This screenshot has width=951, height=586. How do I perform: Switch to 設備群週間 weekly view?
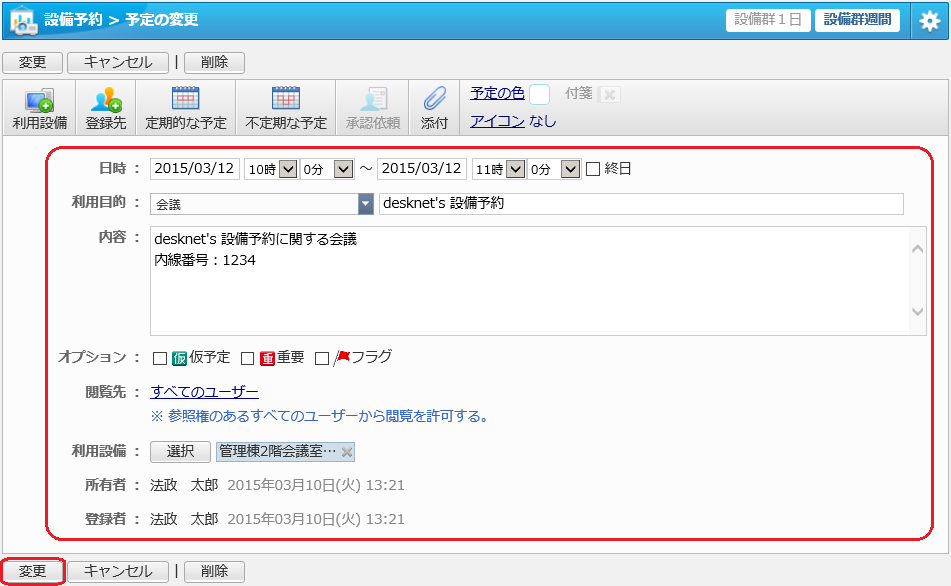coord(857,20)
